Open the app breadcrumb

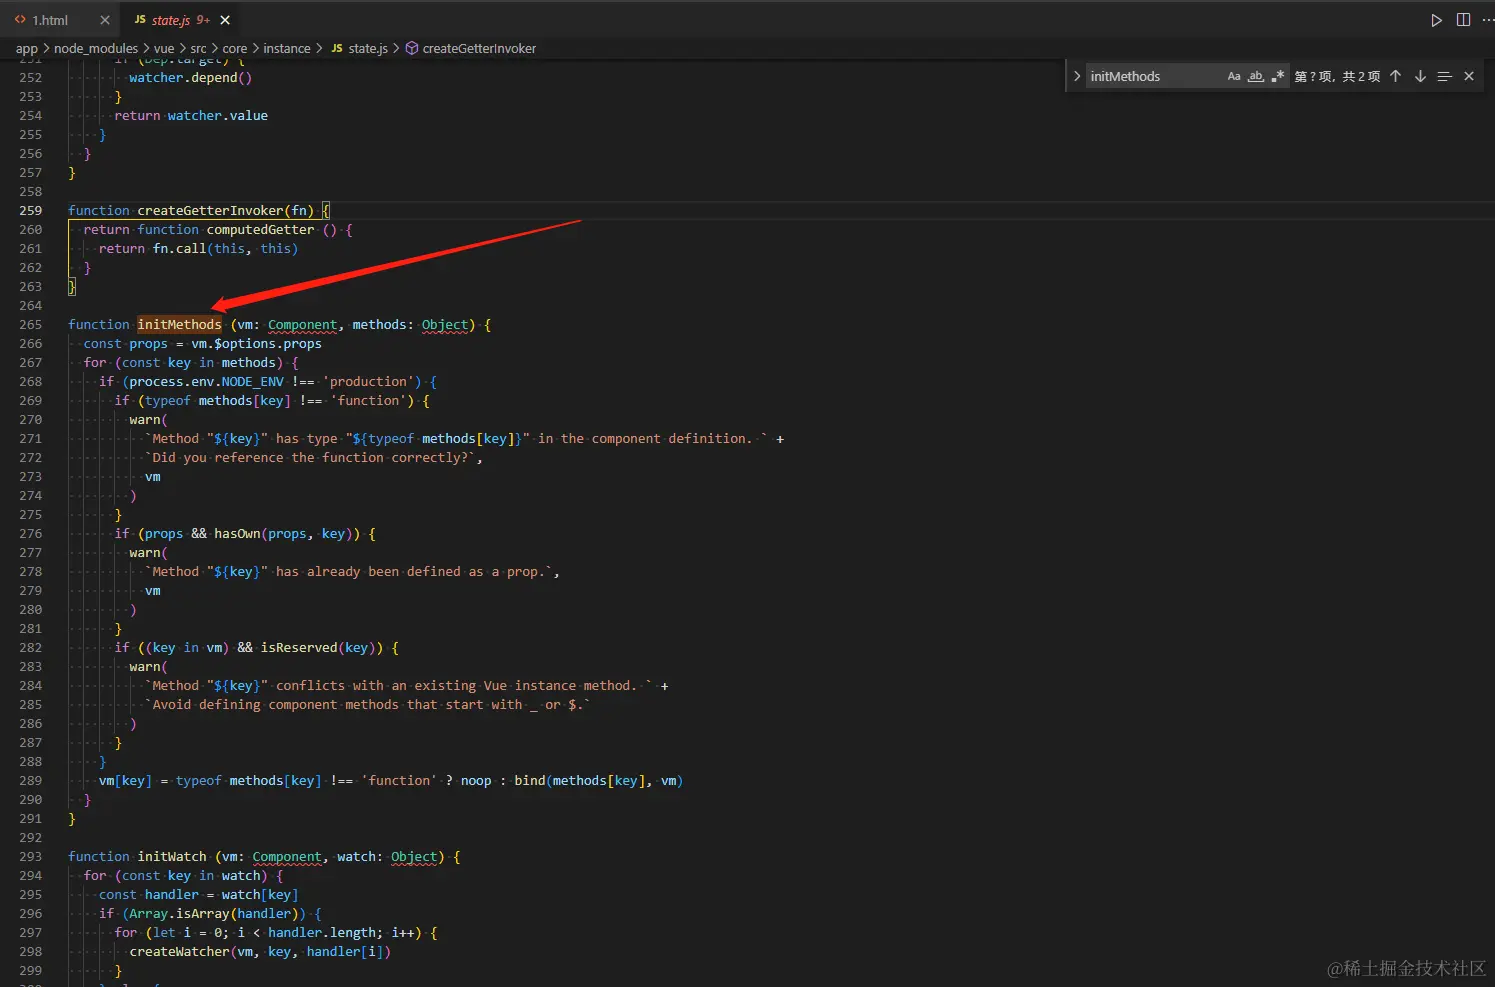click(27, 48)
